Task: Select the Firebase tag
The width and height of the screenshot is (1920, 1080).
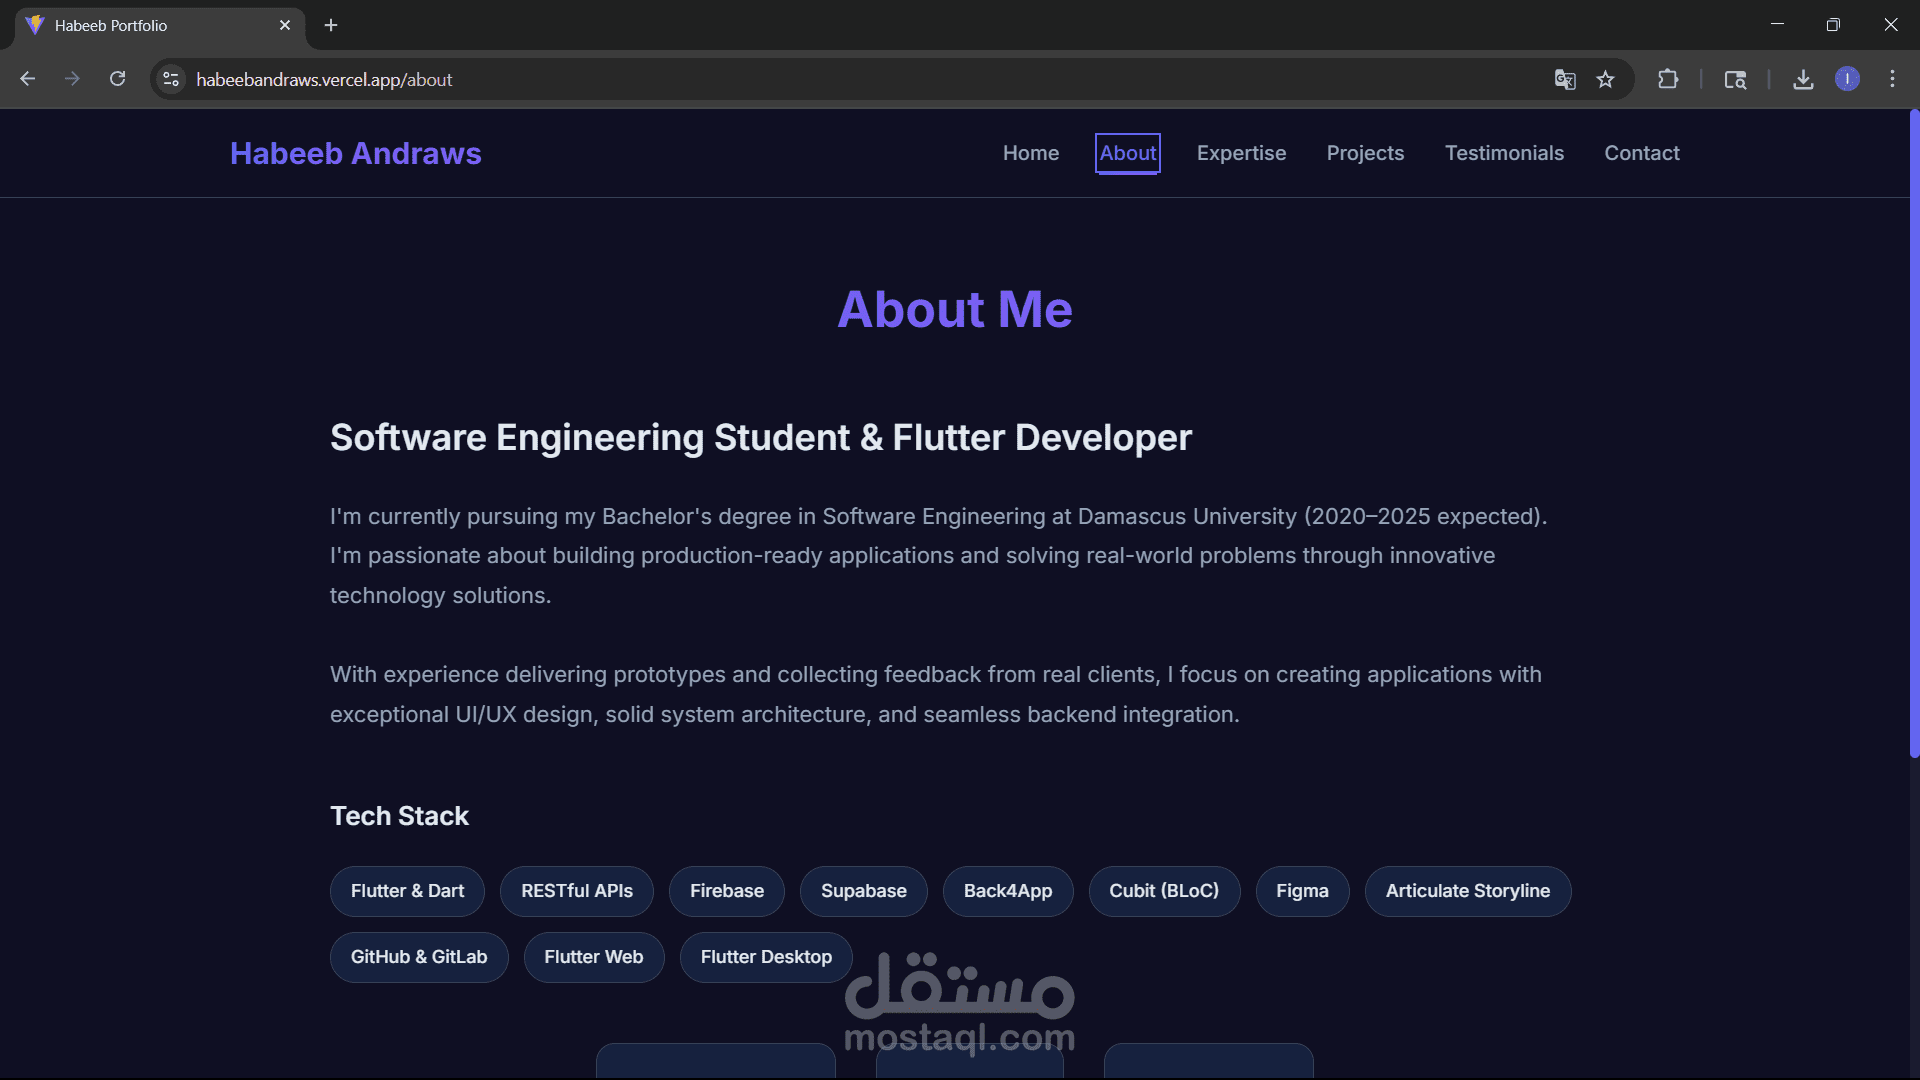Action: tap(727, 891)
